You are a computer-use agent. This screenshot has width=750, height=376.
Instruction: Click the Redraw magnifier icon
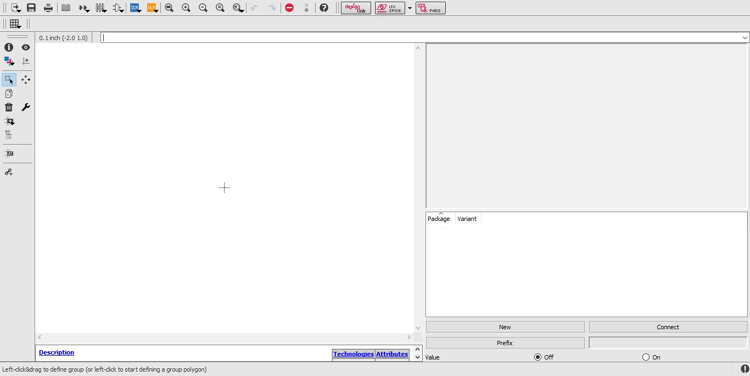coord(220,8)
